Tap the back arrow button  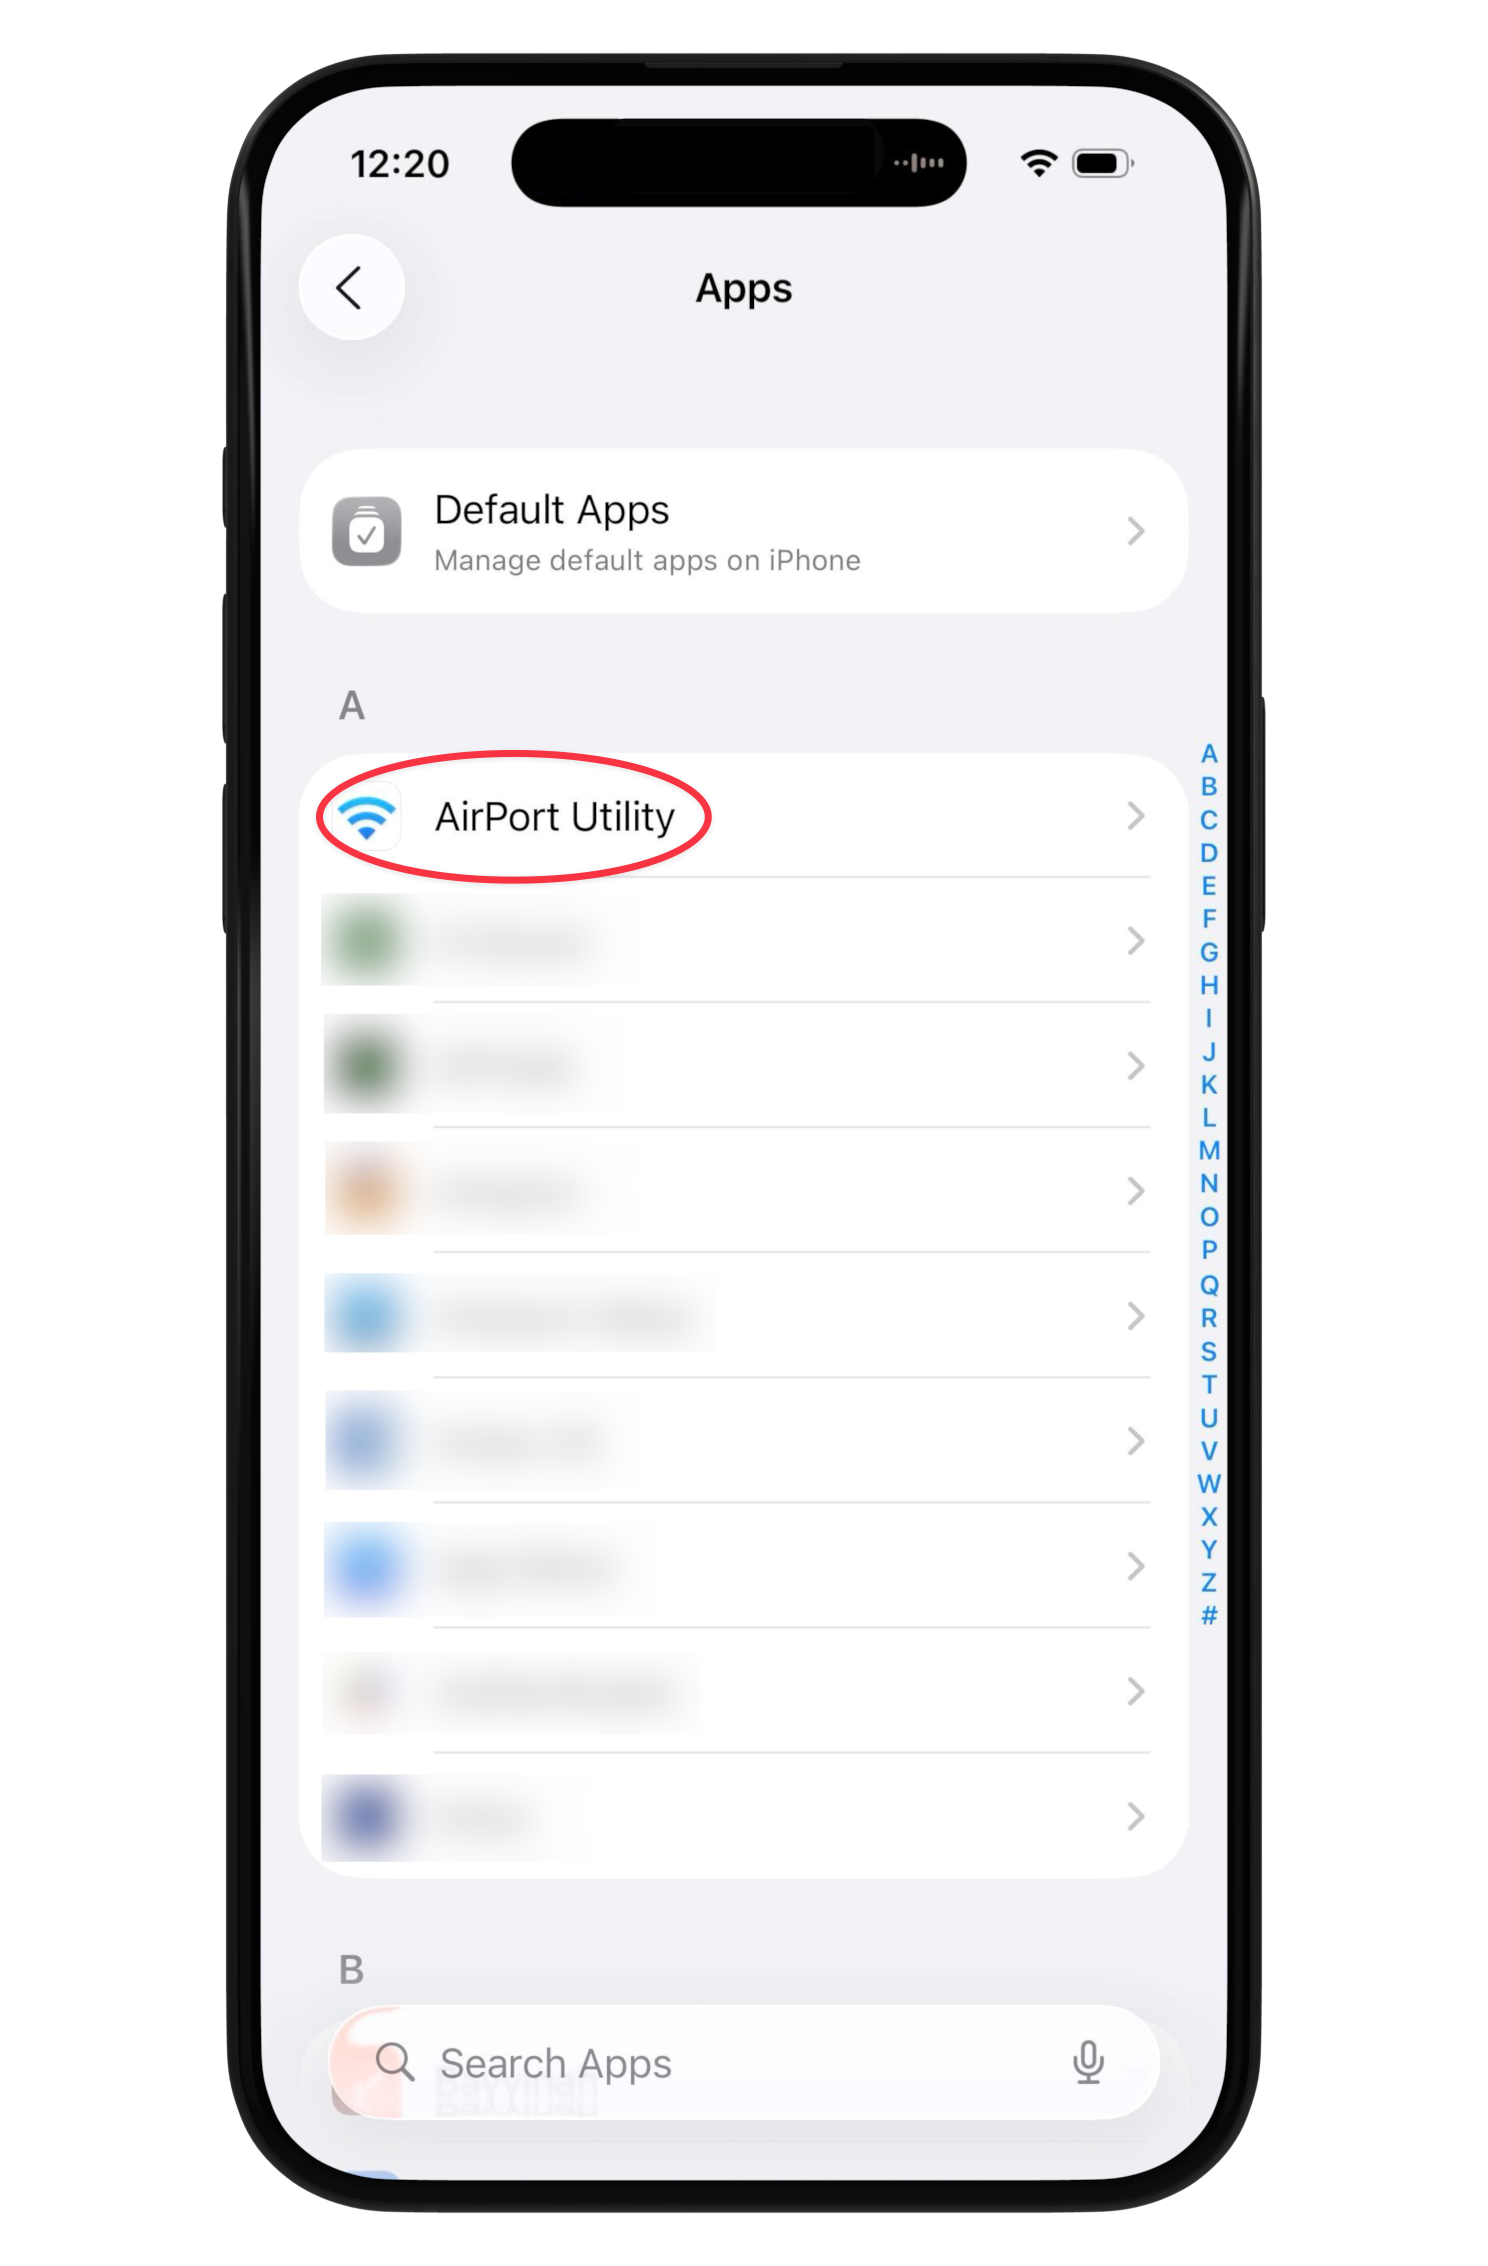pyautogui.click(x=351, y=288)
